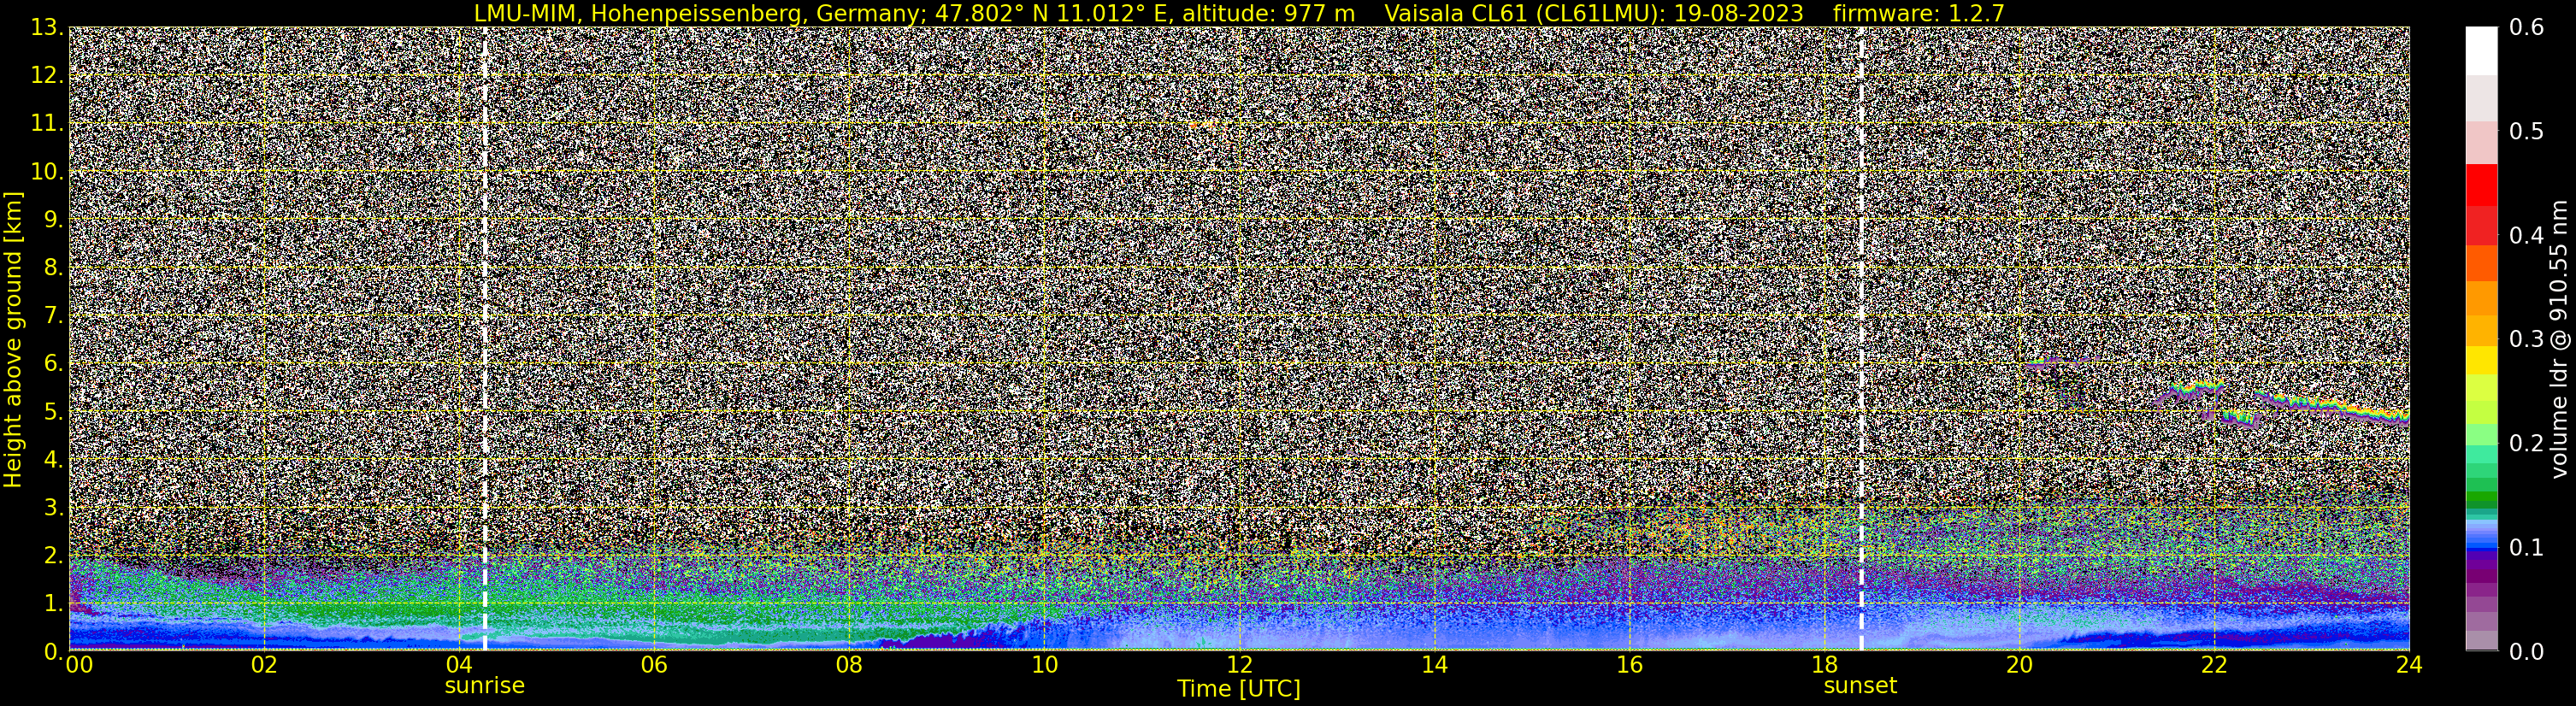Click the time axis tick label '00'

click(x=79, y=665)
